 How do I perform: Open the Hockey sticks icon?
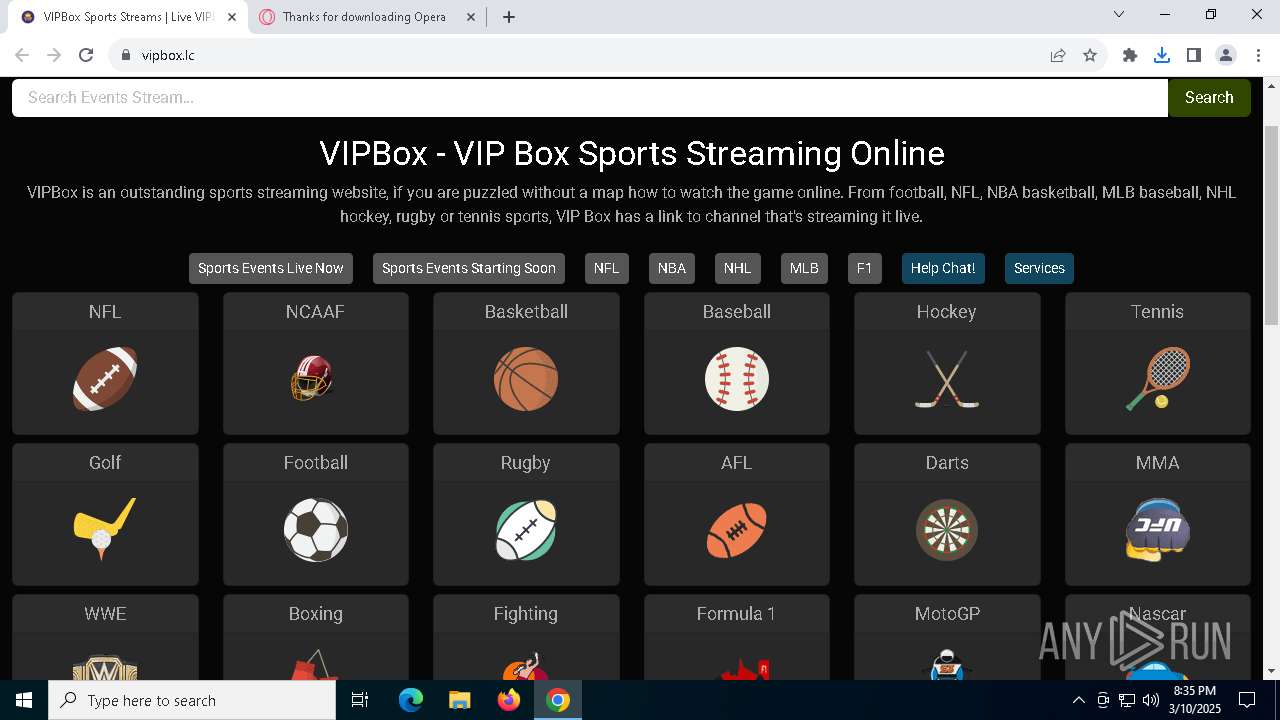coord(947,379)
